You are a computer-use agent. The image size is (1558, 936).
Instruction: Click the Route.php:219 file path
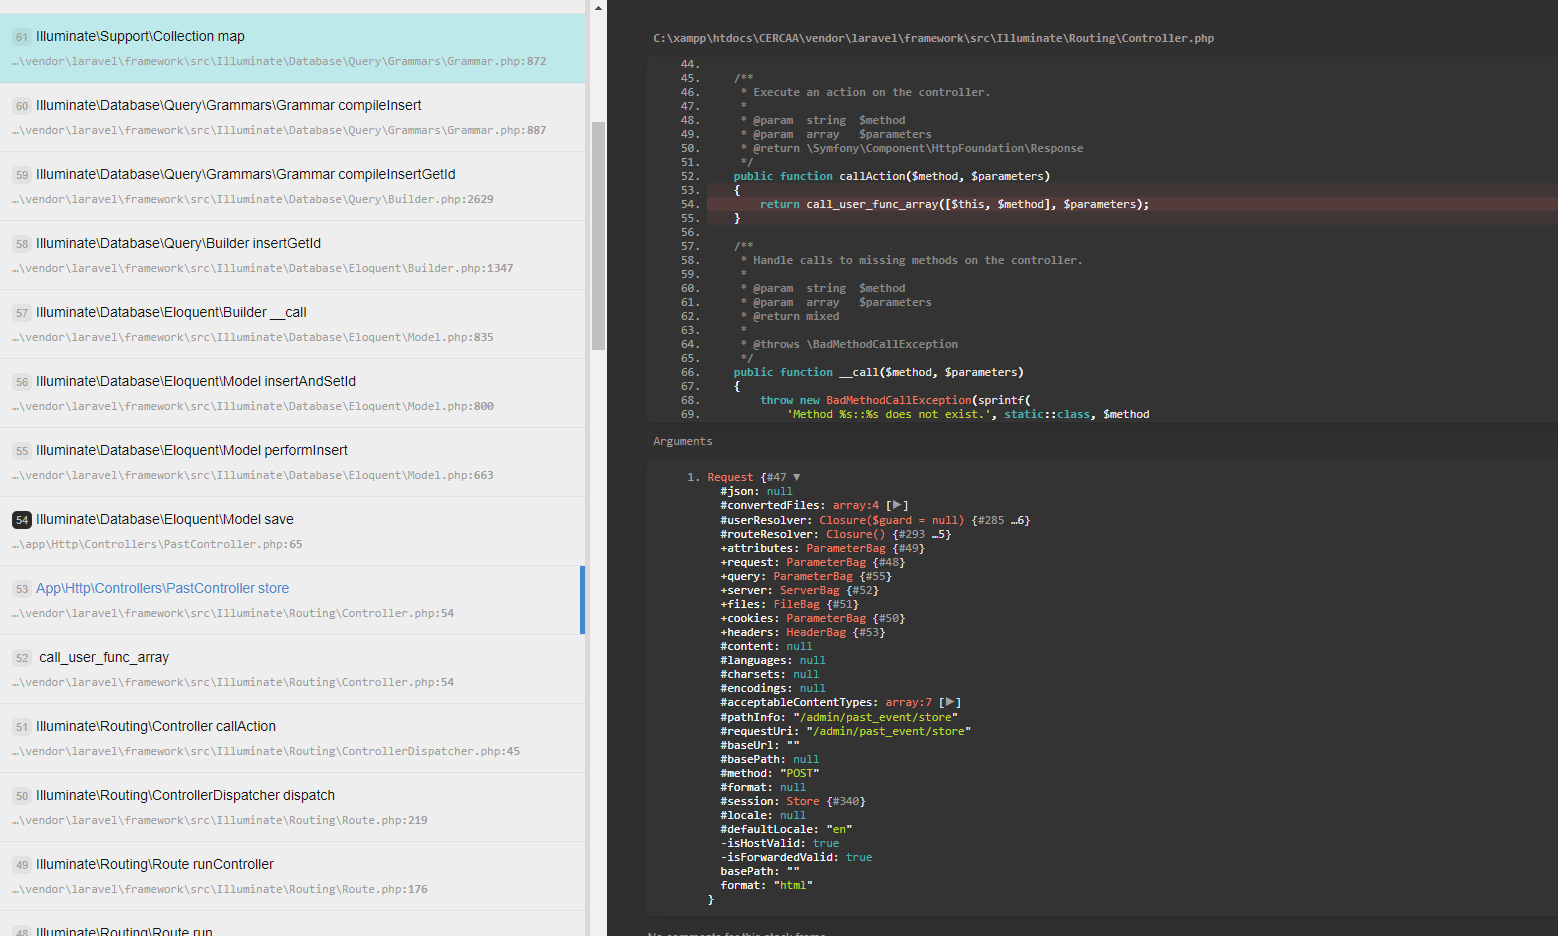coord(220,820)
